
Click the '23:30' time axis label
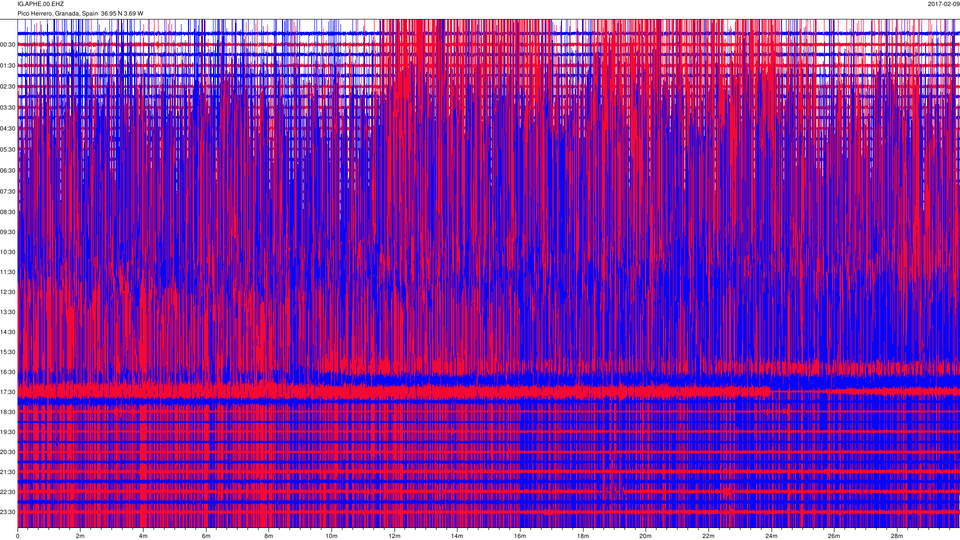7,512
